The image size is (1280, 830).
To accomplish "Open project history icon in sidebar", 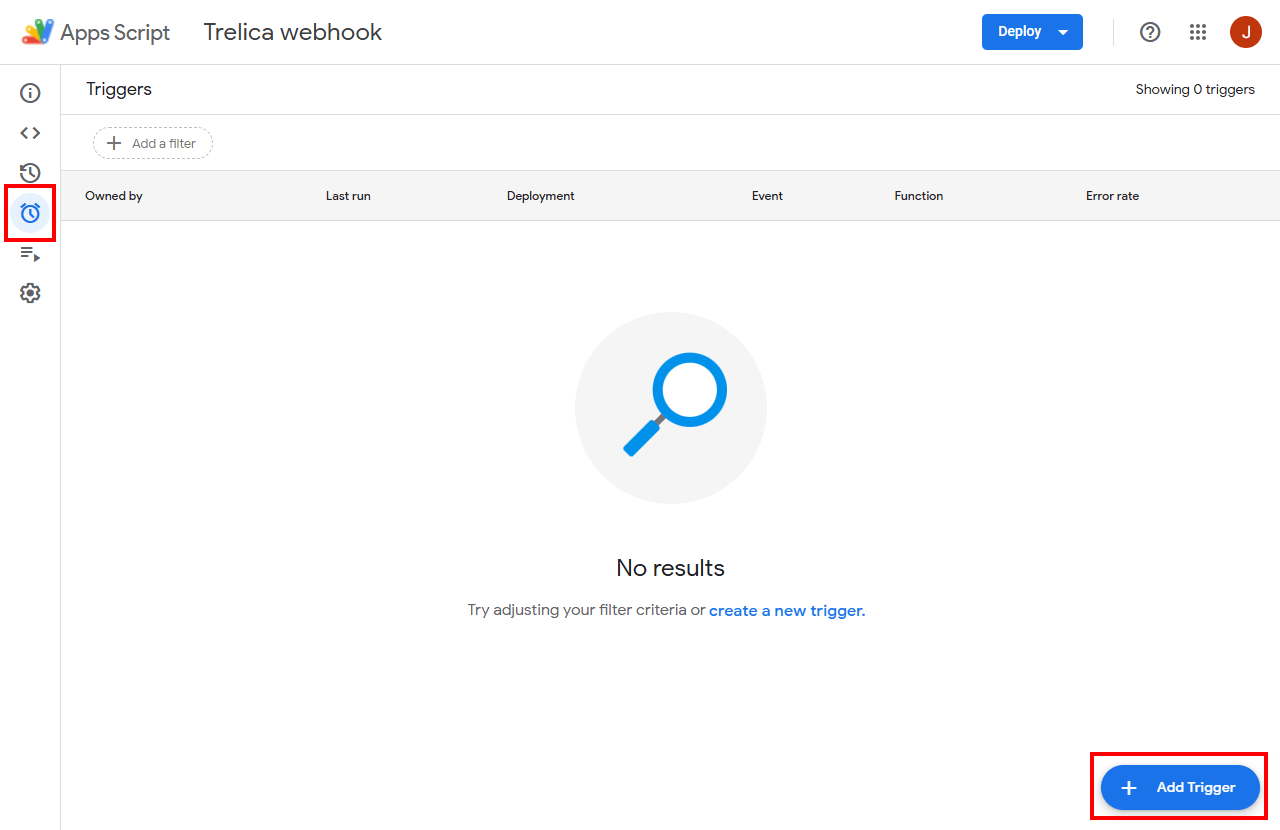I will [30, 173].
